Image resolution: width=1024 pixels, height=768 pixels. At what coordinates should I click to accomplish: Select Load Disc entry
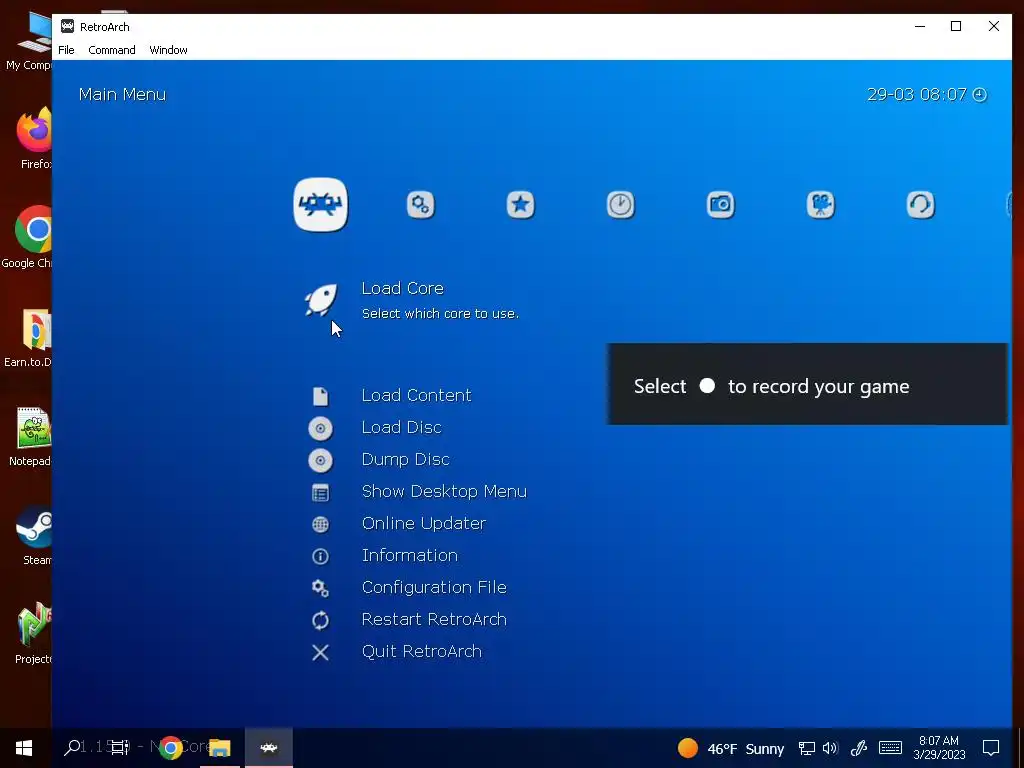(x=402, y=427)
